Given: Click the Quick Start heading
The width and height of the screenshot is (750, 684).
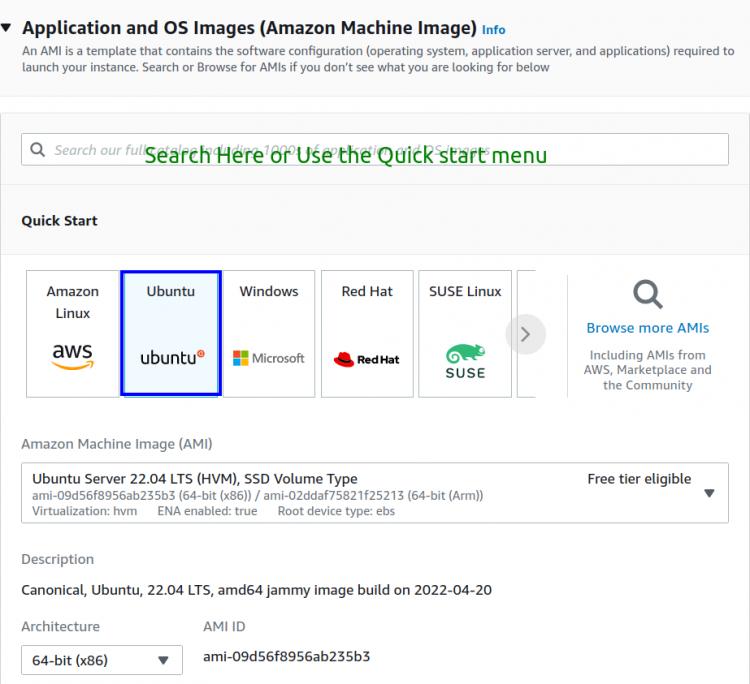Looking at the screenshot, I should point(59,221).
